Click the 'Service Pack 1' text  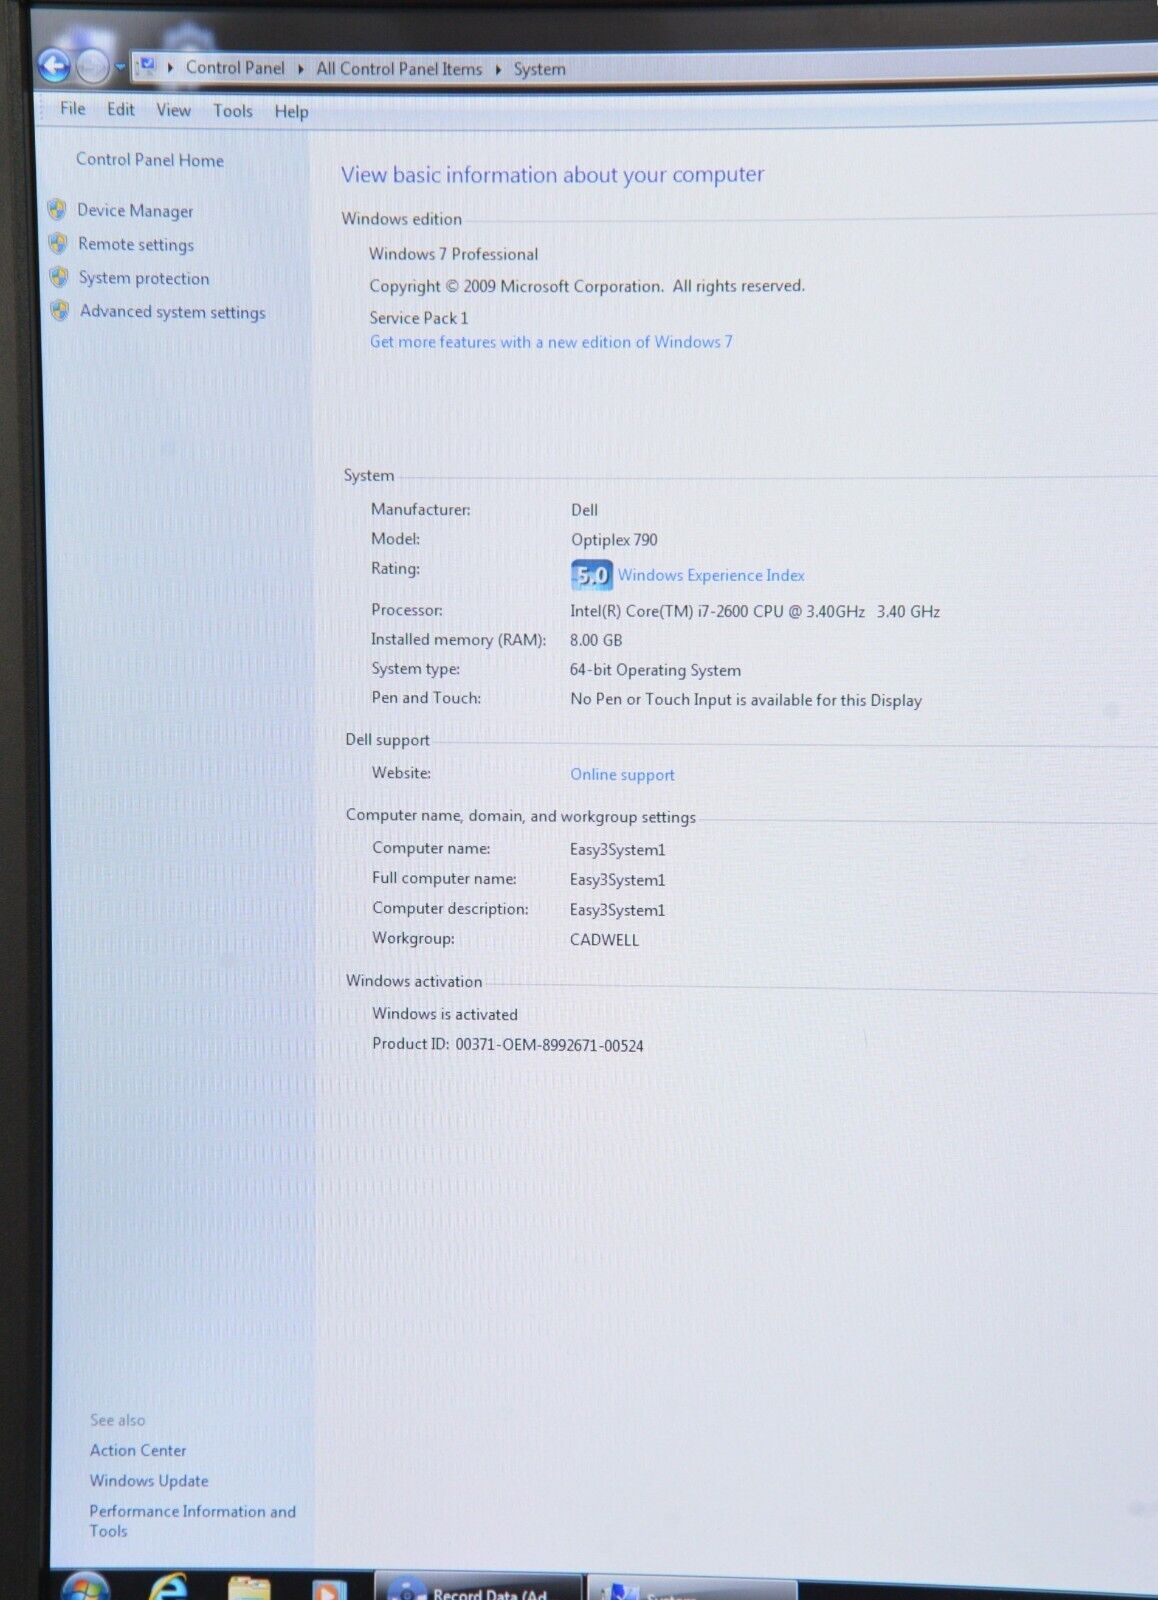coord(418,318)
